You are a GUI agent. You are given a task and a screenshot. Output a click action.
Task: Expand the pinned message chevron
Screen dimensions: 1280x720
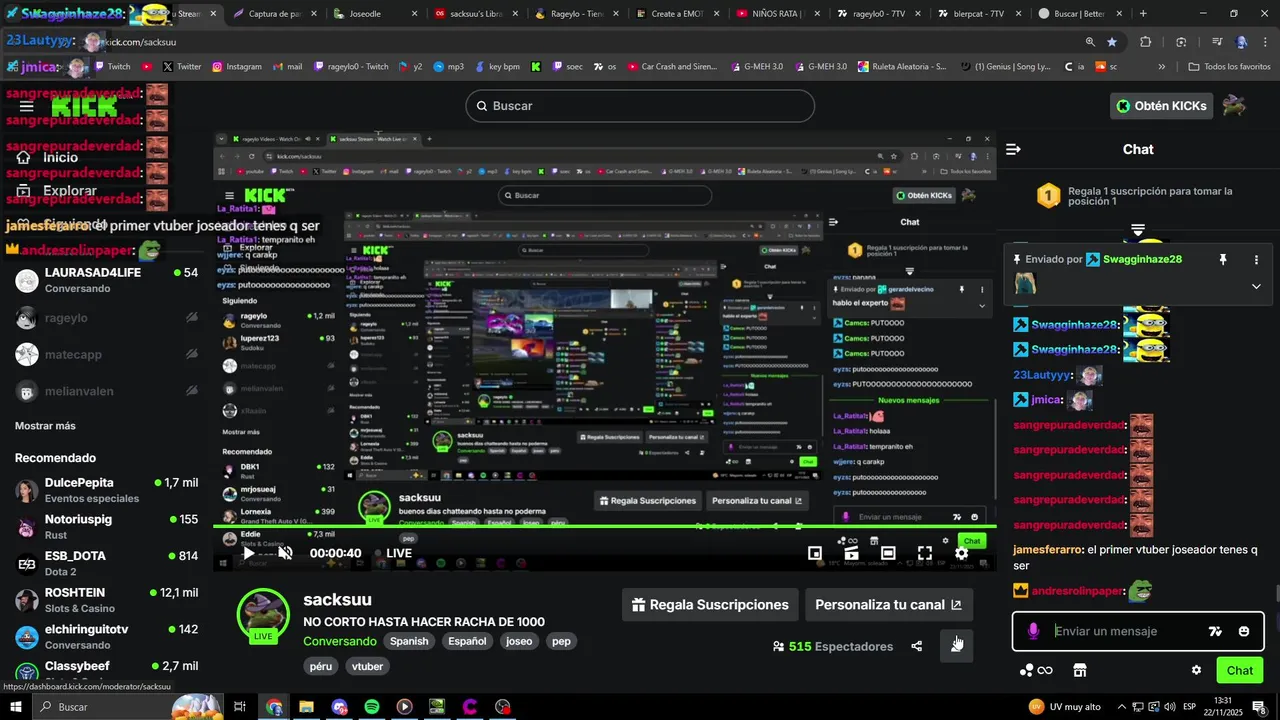tap(1256, 286)
